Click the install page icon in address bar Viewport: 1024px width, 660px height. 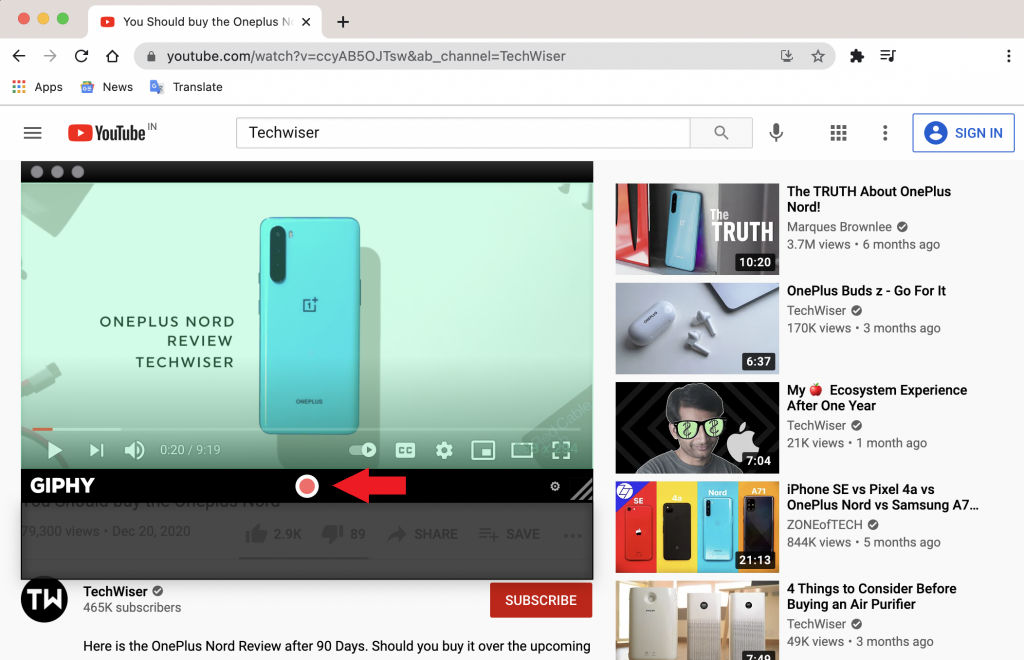787,56
